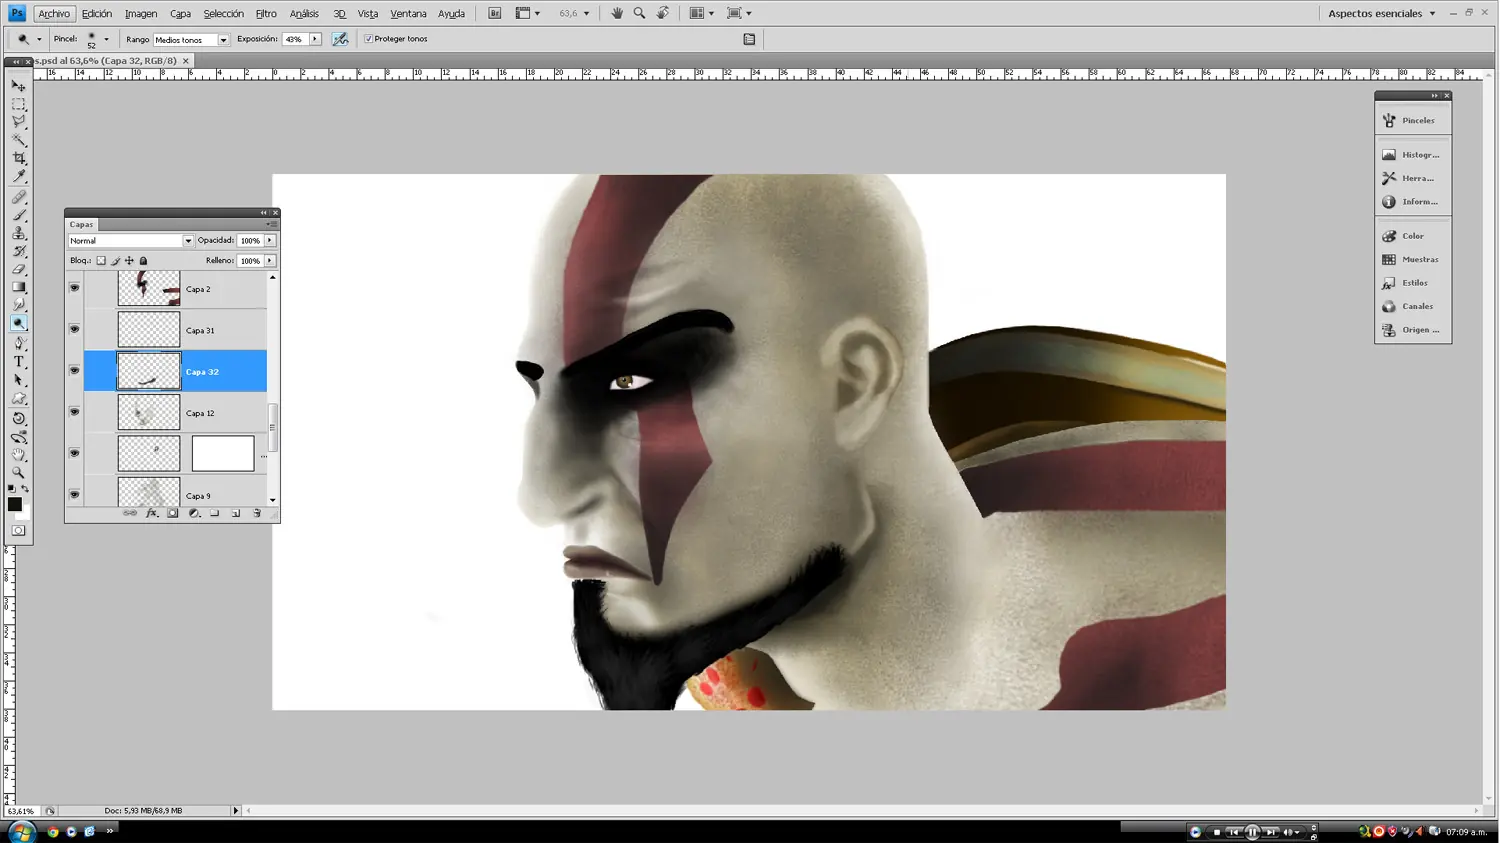Open the Edición menu
This screenshot has width=1500, height=843.
coord(97,14)
